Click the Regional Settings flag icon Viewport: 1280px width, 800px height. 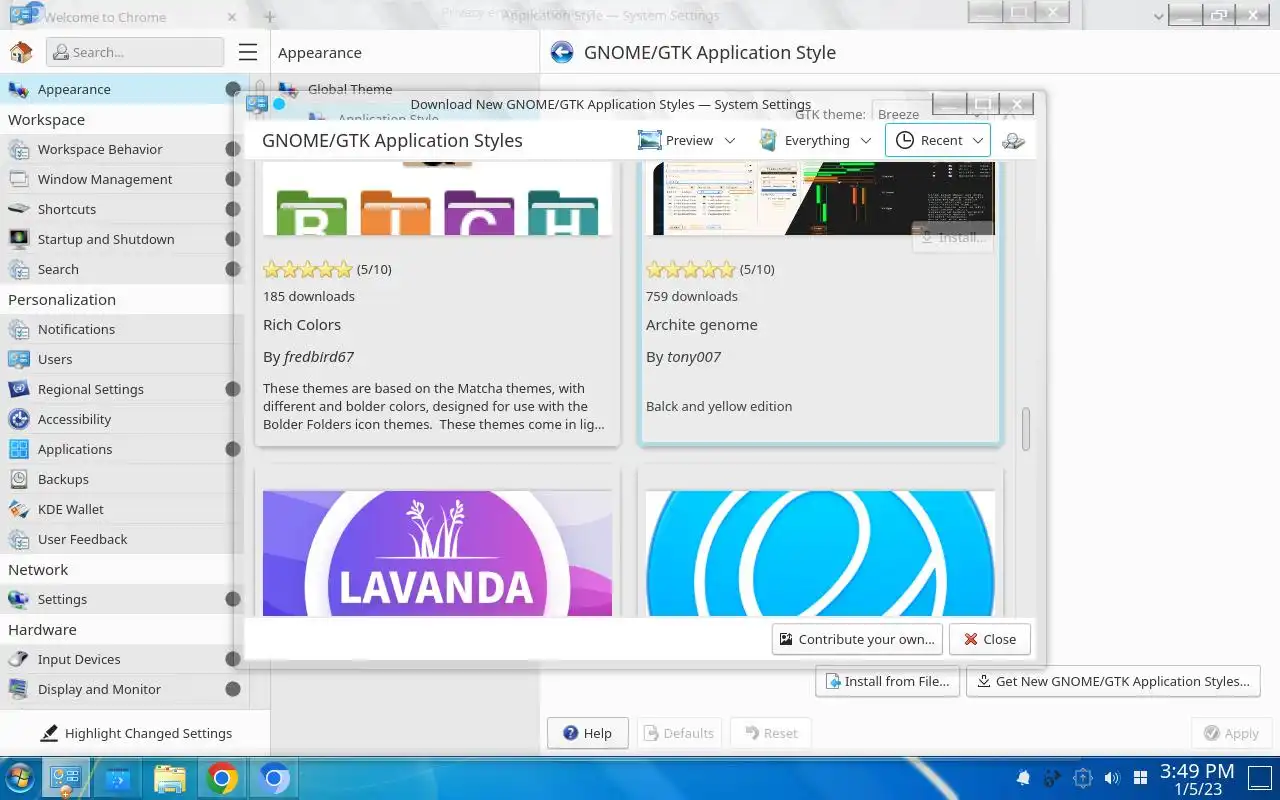click(18, 389)
